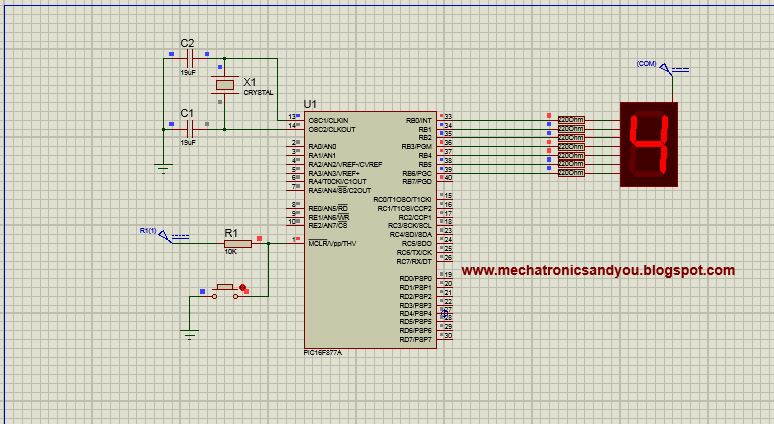Image resolution: width=774 pixels, height=424 pixels.
Task: Click the RB7/PGD pin label
Action: tap(417, 182)
